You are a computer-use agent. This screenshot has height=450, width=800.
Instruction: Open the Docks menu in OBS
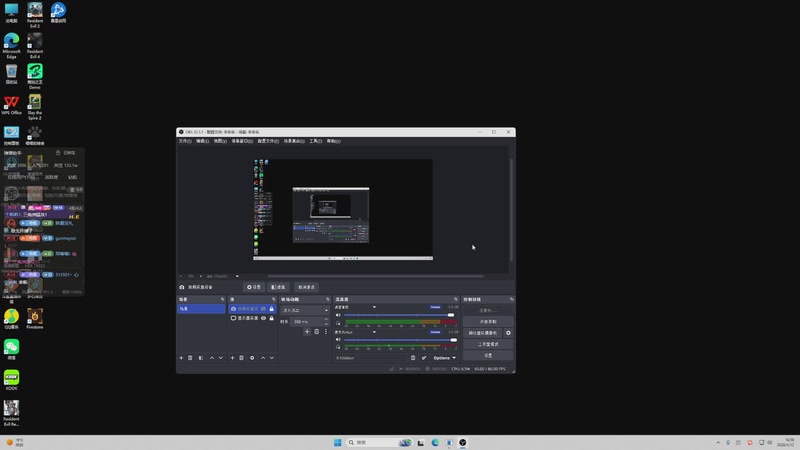tap(242, 141)
